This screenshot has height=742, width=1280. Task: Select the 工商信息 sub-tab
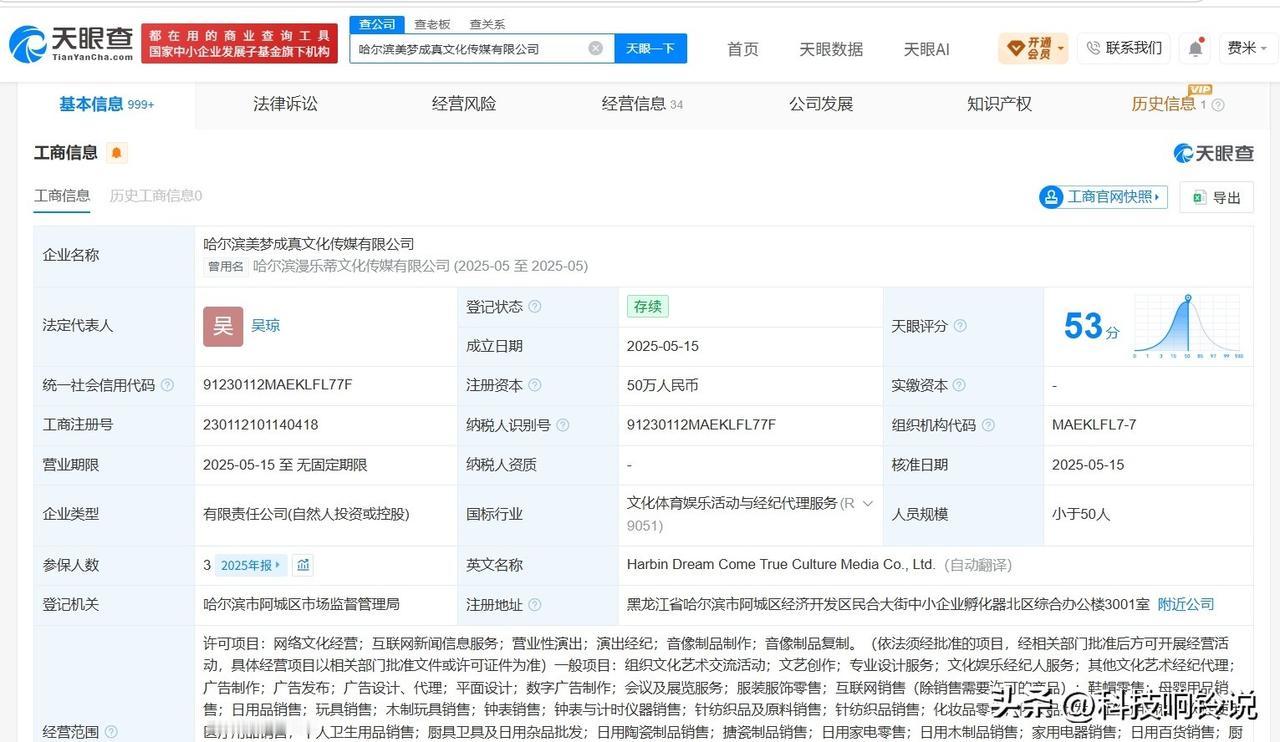click(62, 196)
